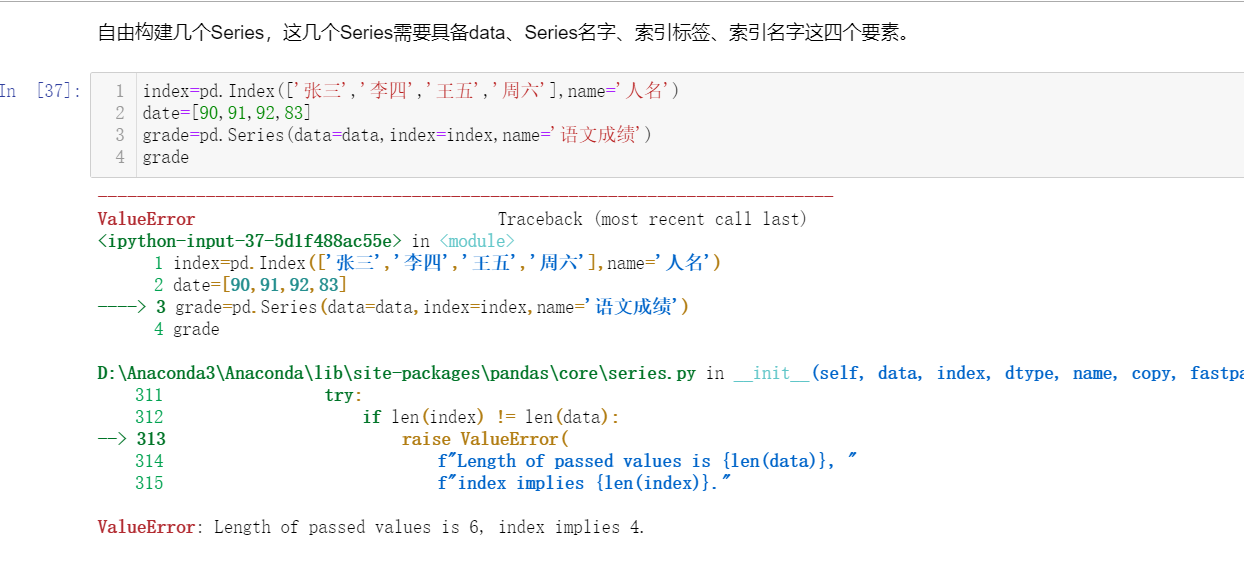Click the series.py file path in traceback

396,373
